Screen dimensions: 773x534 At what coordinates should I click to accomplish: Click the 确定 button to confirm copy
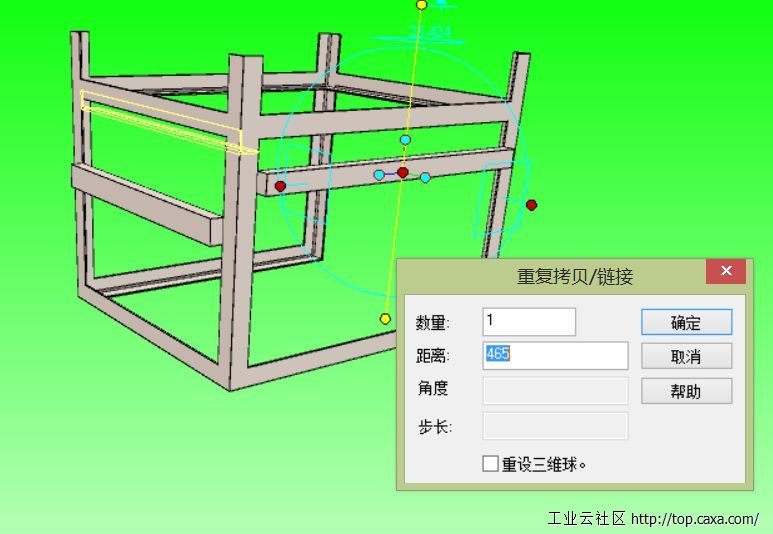pos(687,322)
